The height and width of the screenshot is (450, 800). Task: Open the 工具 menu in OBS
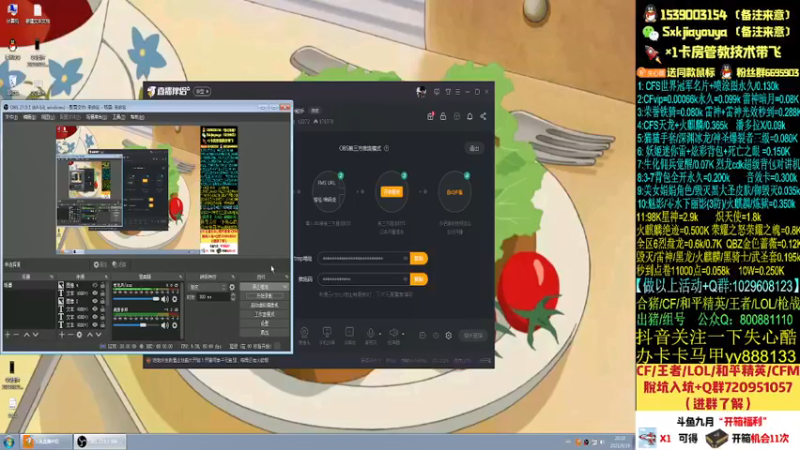[x=118, y=117]
